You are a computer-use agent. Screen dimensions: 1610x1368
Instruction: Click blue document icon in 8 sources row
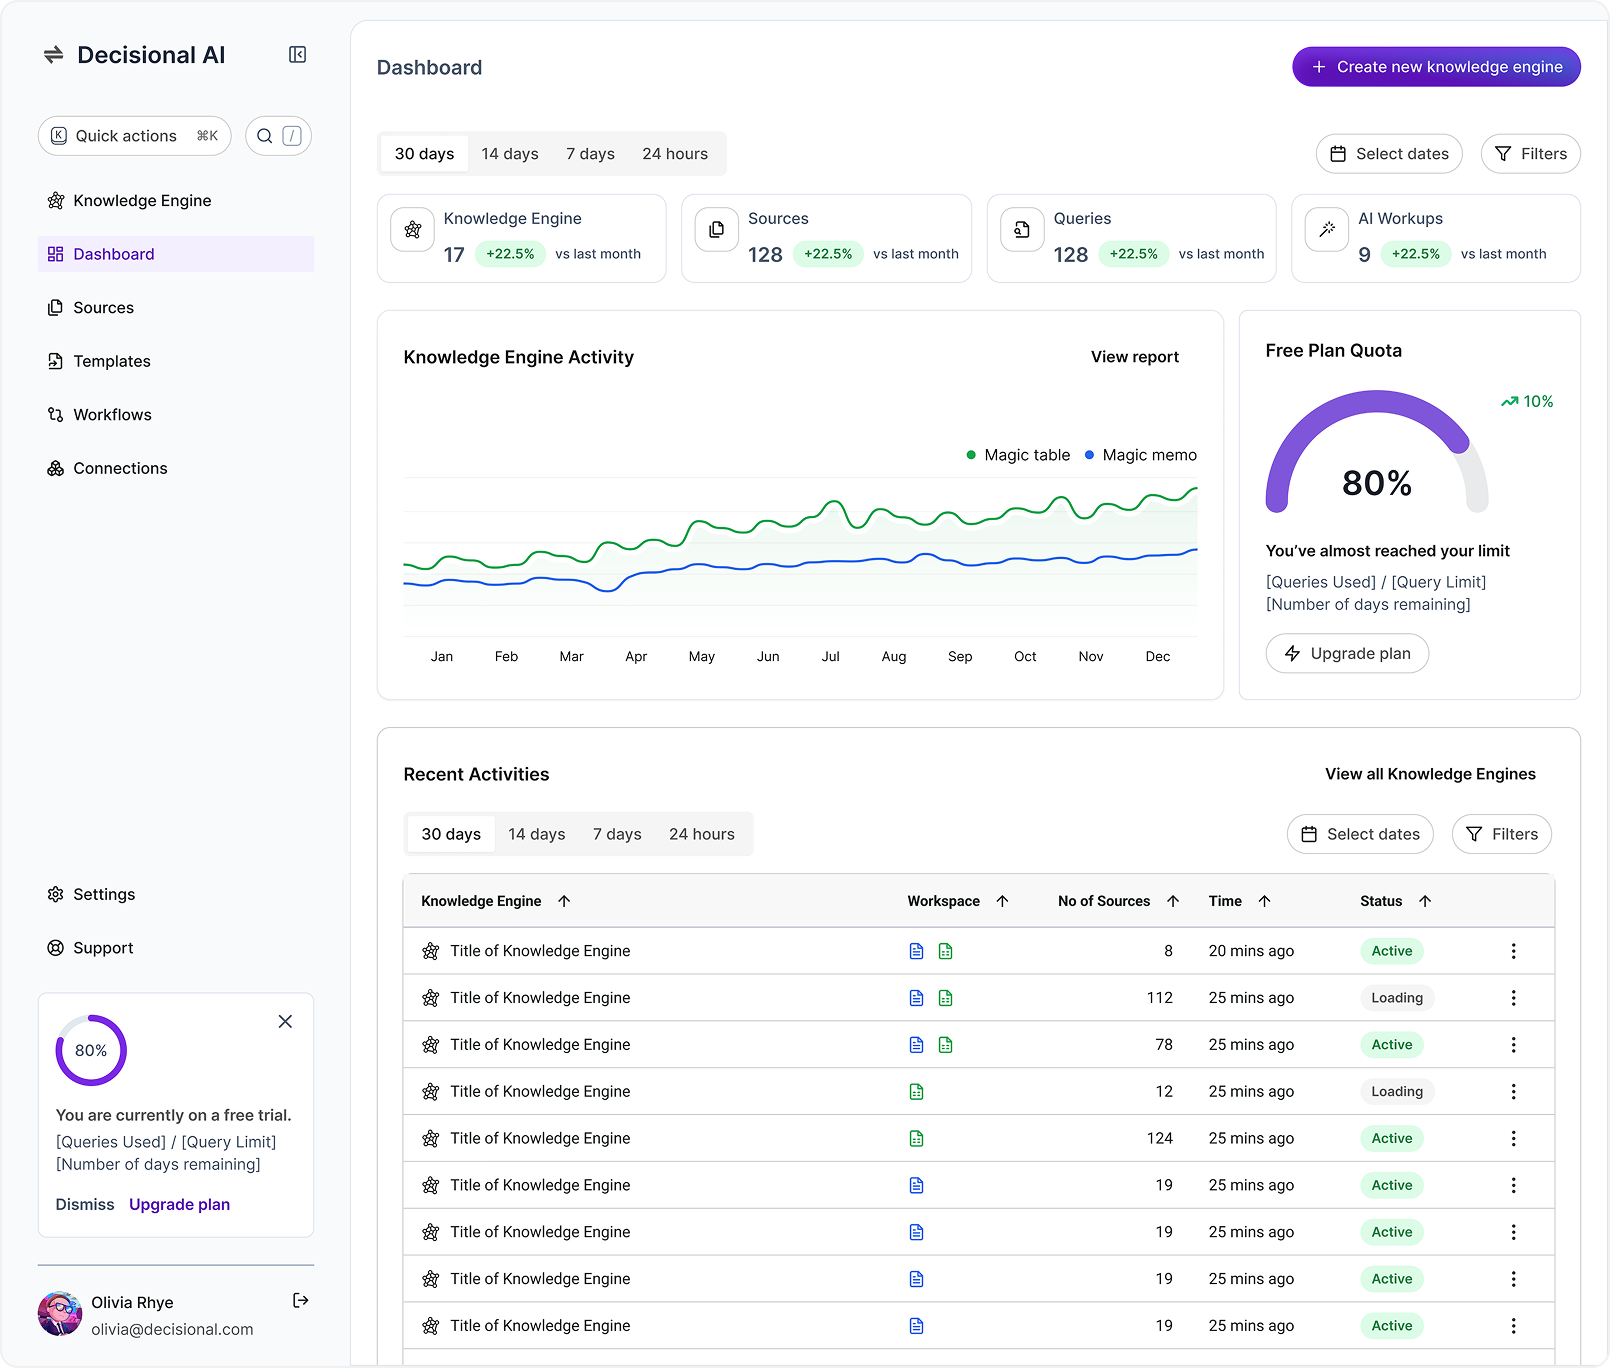tap(916, 951)
